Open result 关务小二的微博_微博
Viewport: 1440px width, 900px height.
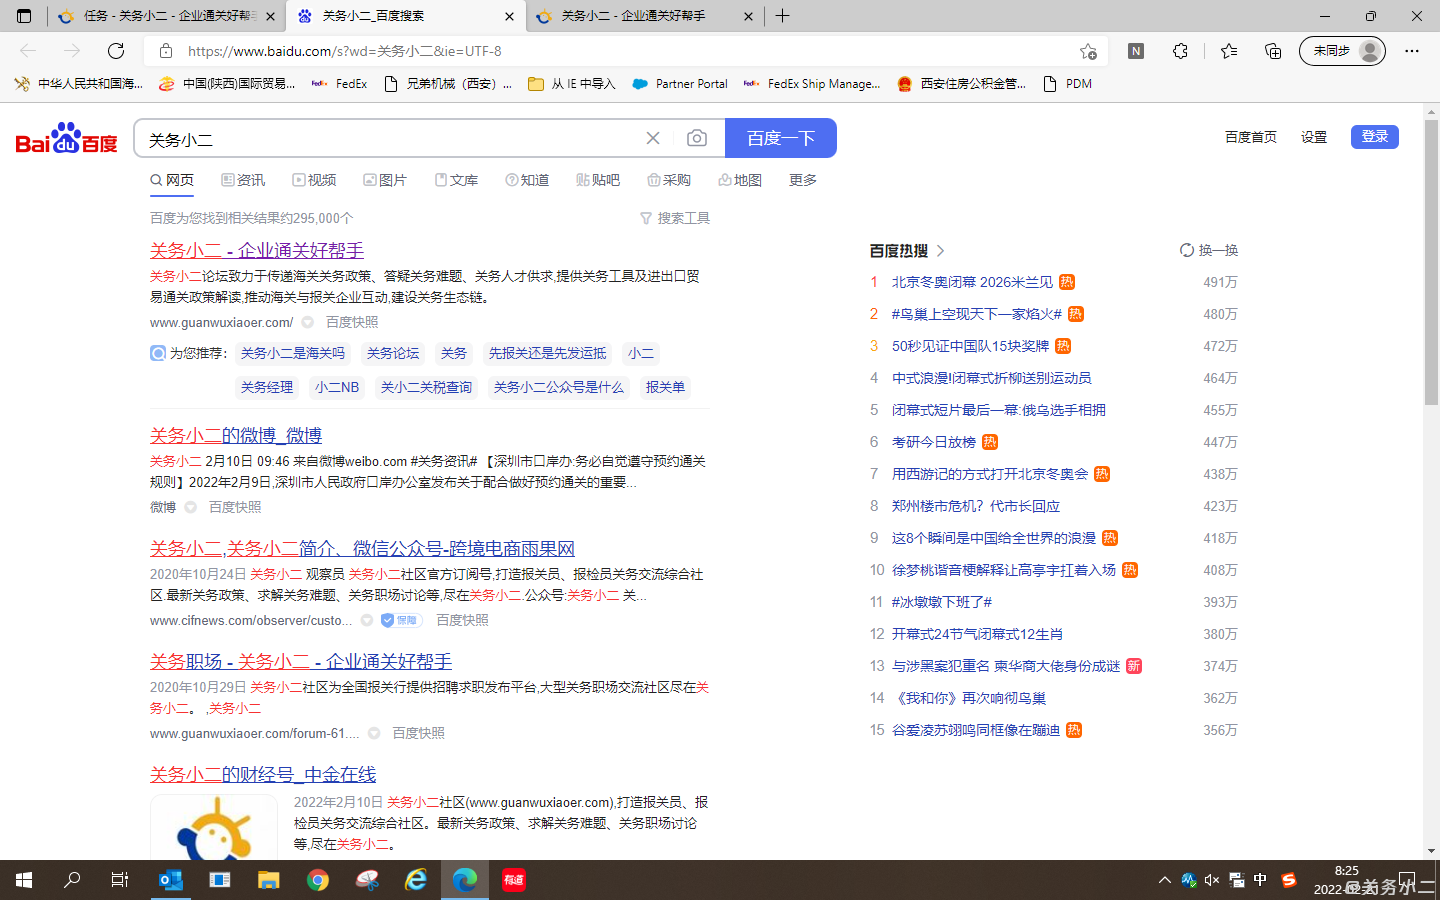click(236, 435)
